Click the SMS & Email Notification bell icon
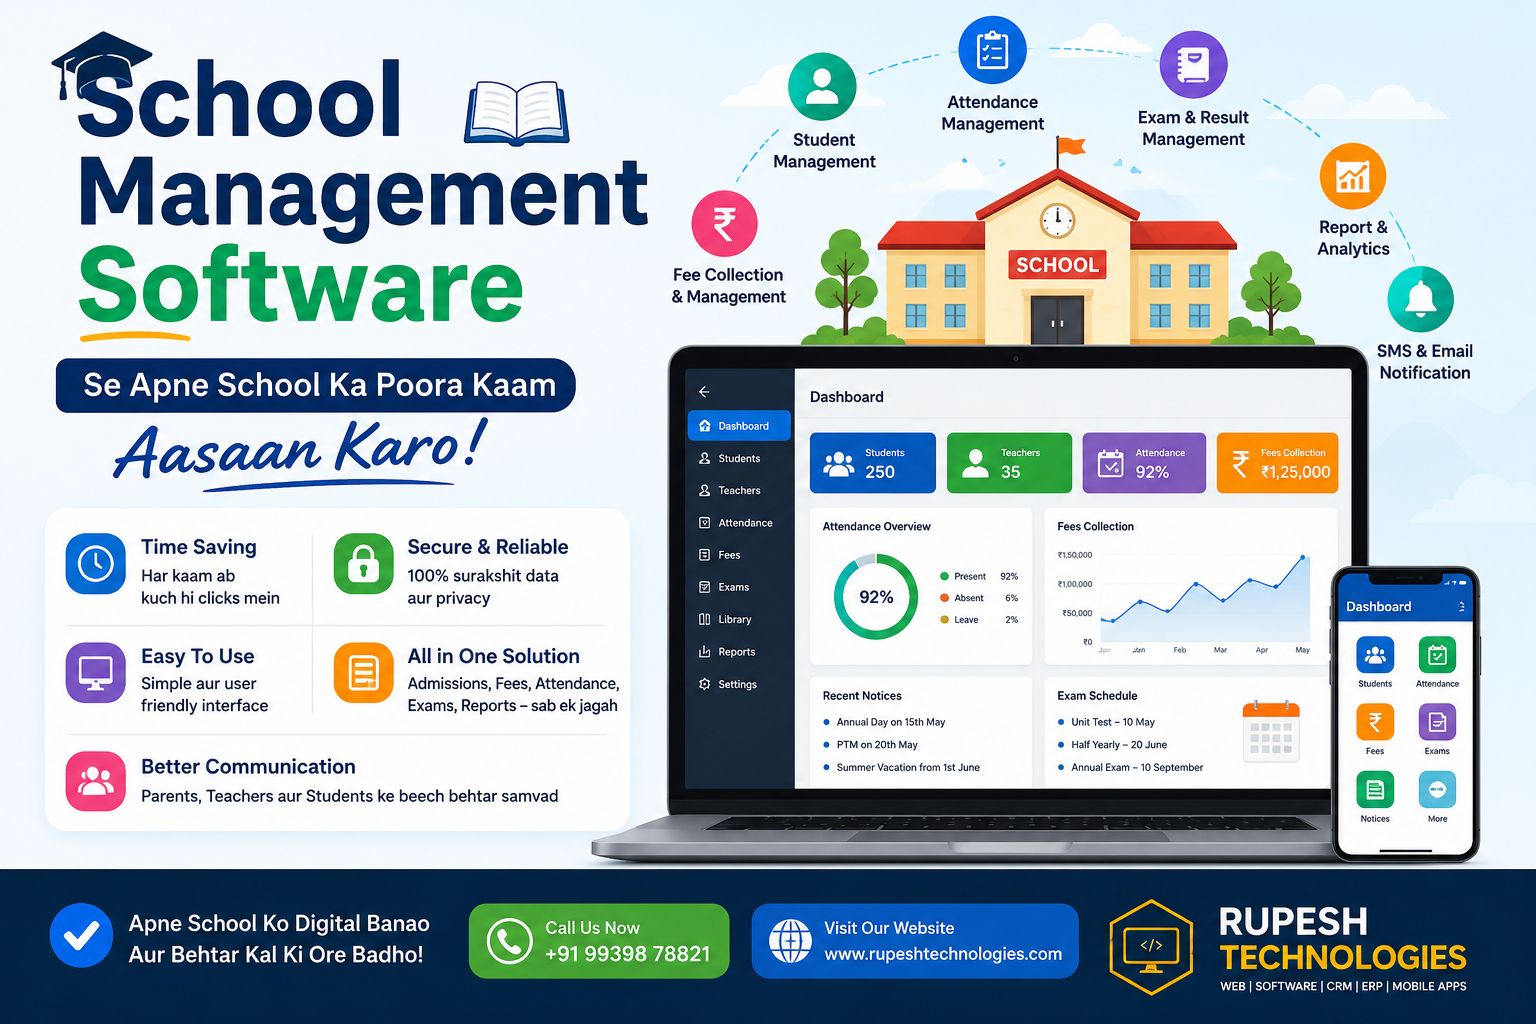This screenshot has width=1536, height=1024. click(x=1421, y=299)
